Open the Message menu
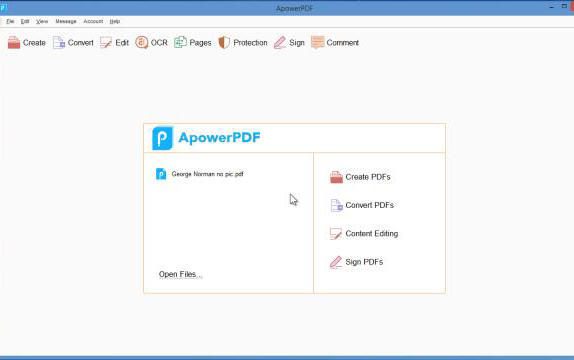Screen dimensions: 574x360 66,22
